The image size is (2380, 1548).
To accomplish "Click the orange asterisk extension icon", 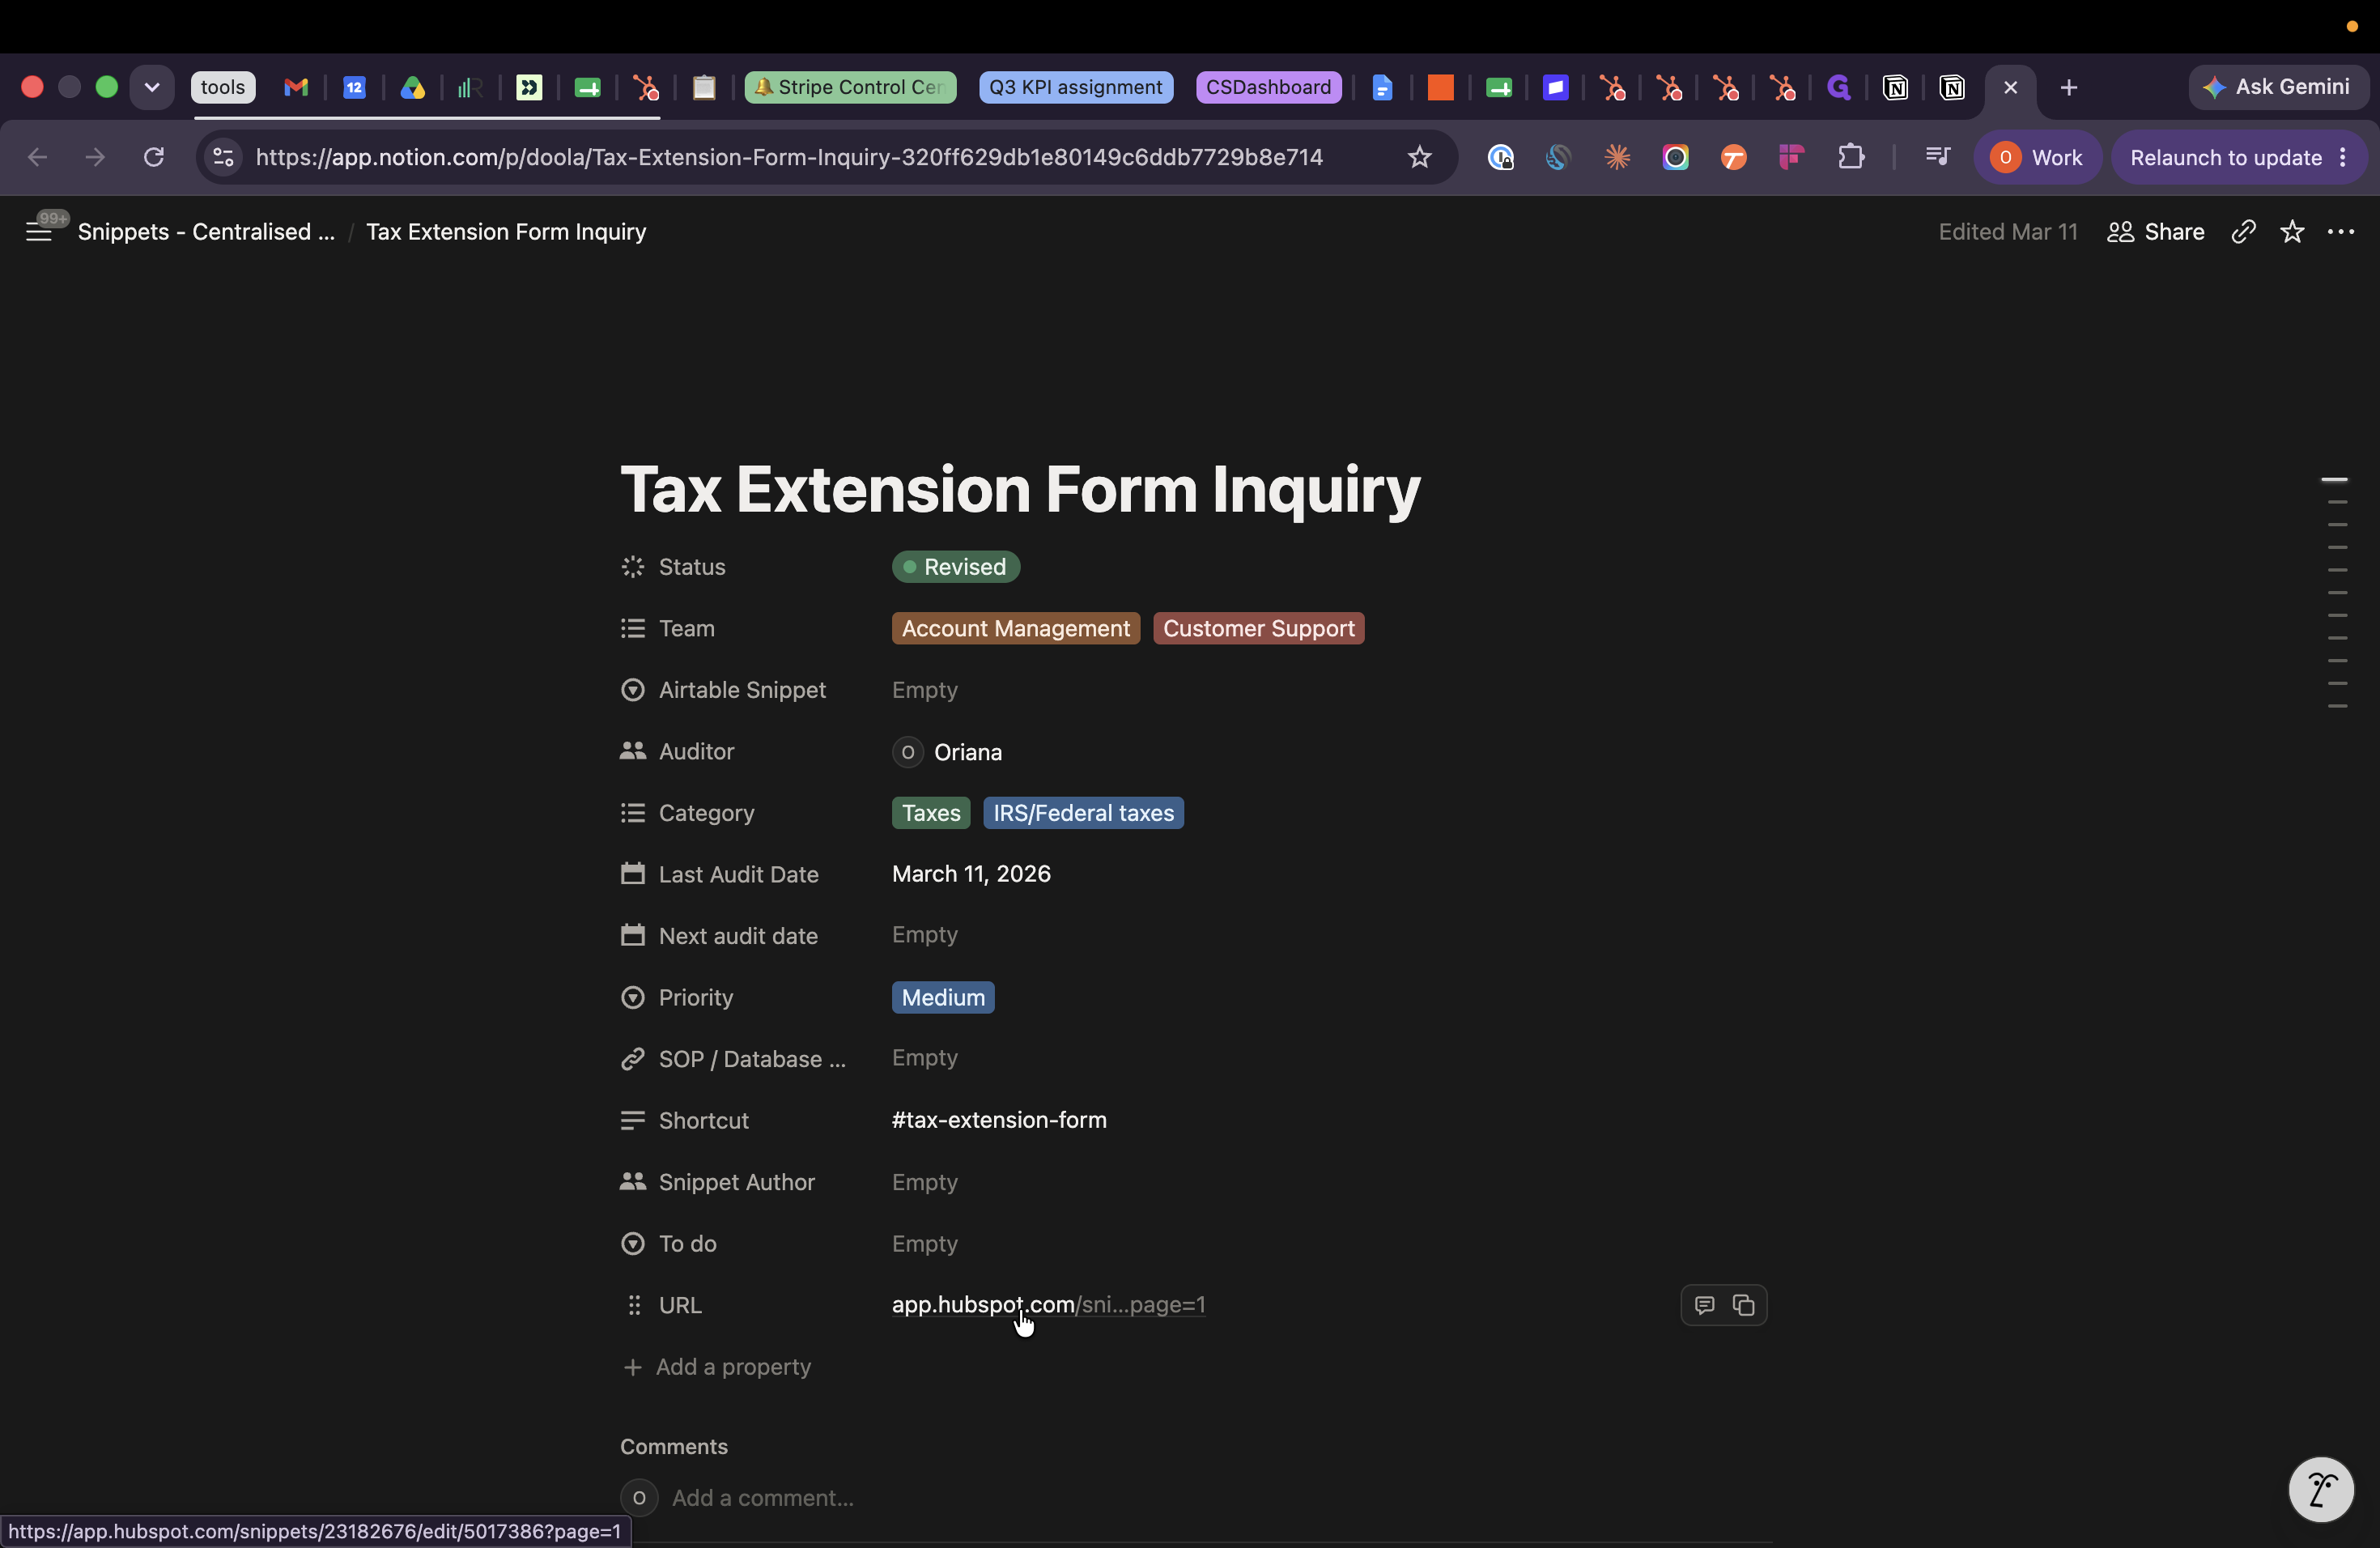I will pos(1617,157).
